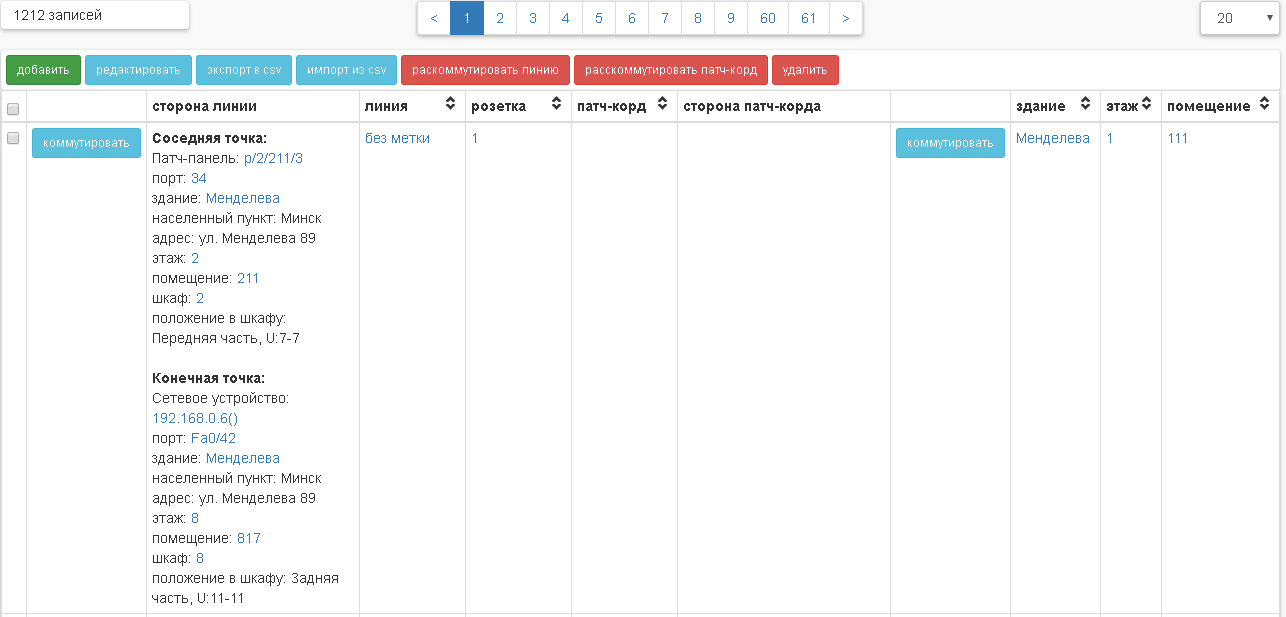
Task: Open network device link 192.168.0.6()
Action: 194,418
